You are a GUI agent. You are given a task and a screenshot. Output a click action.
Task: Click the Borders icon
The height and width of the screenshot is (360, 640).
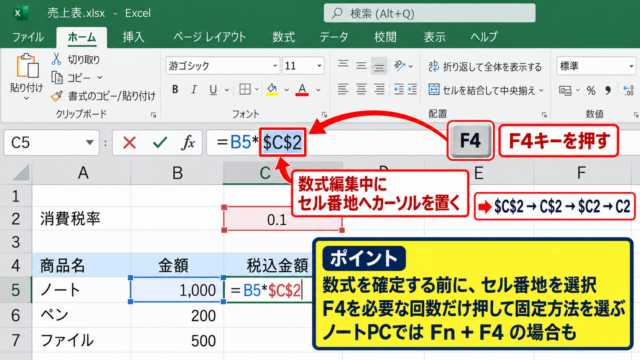245,89
